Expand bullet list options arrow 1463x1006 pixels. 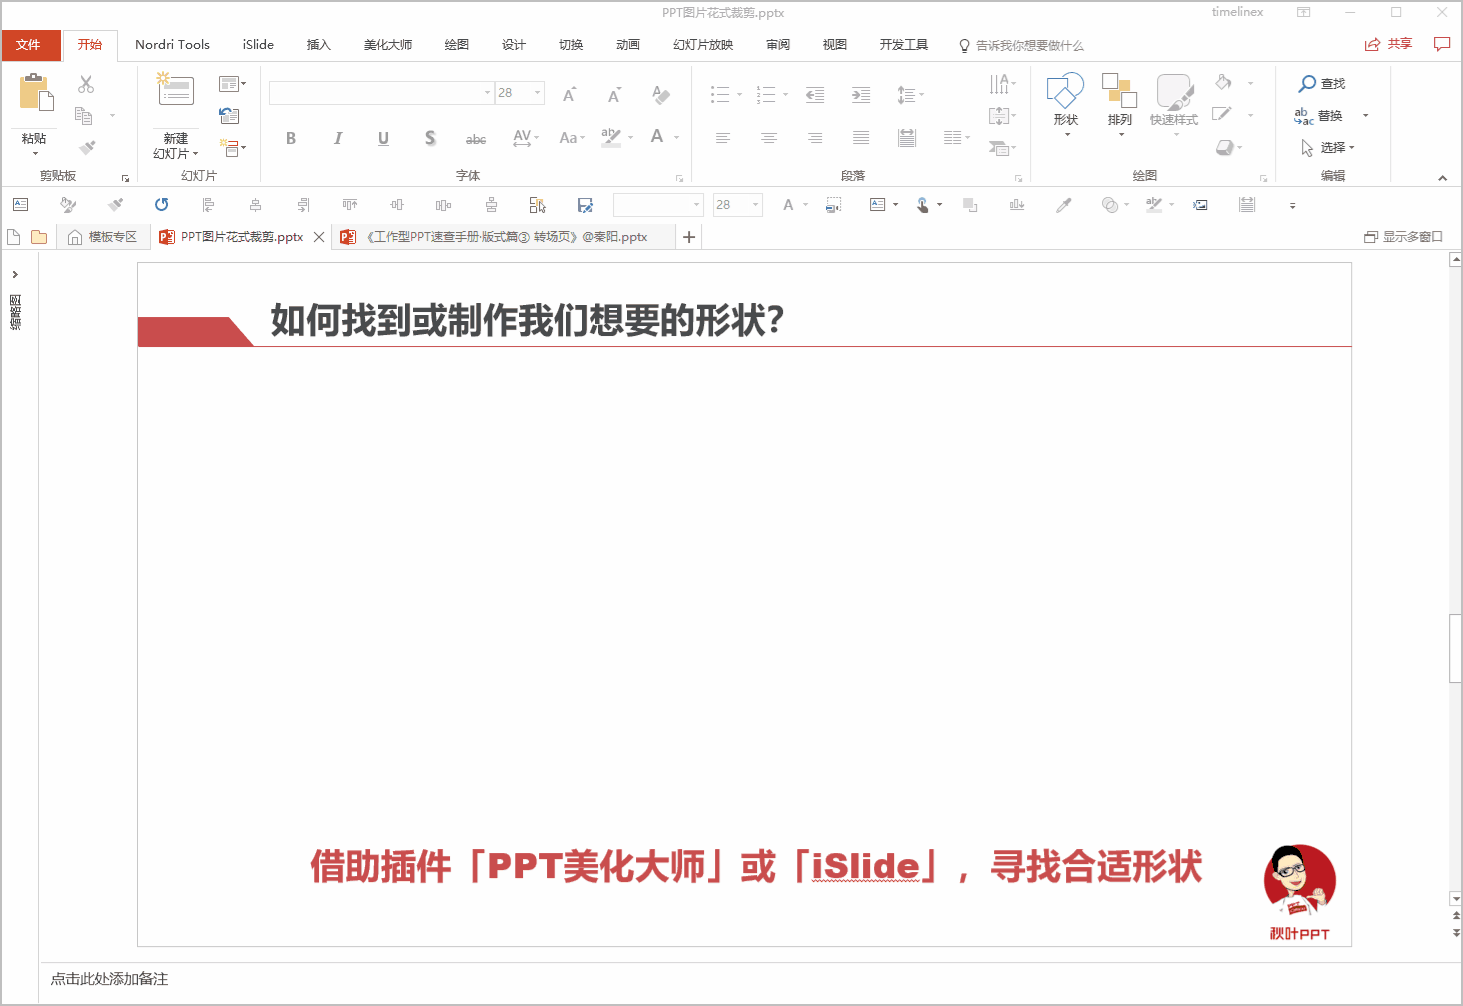pos(739,94)
